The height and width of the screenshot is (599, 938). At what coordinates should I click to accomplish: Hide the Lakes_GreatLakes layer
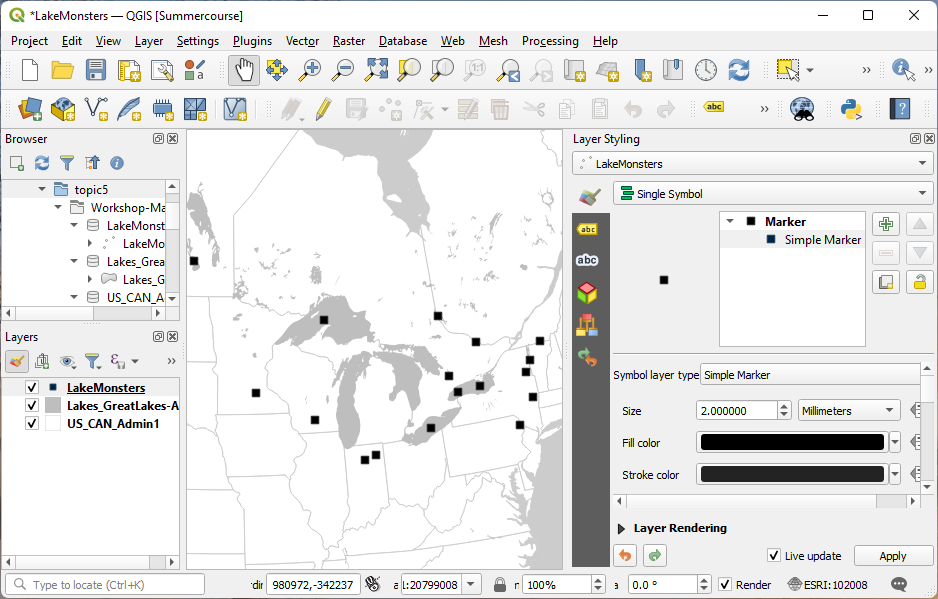pos(31,405)
